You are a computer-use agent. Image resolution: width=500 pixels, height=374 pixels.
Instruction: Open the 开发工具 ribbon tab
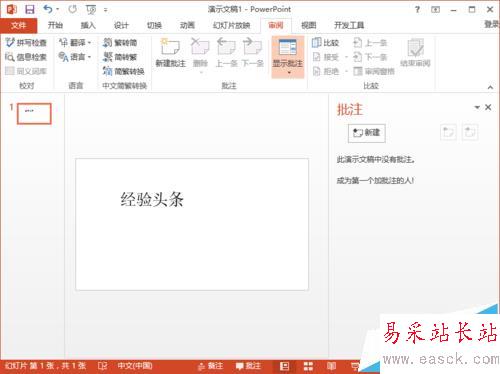point(349,25)
